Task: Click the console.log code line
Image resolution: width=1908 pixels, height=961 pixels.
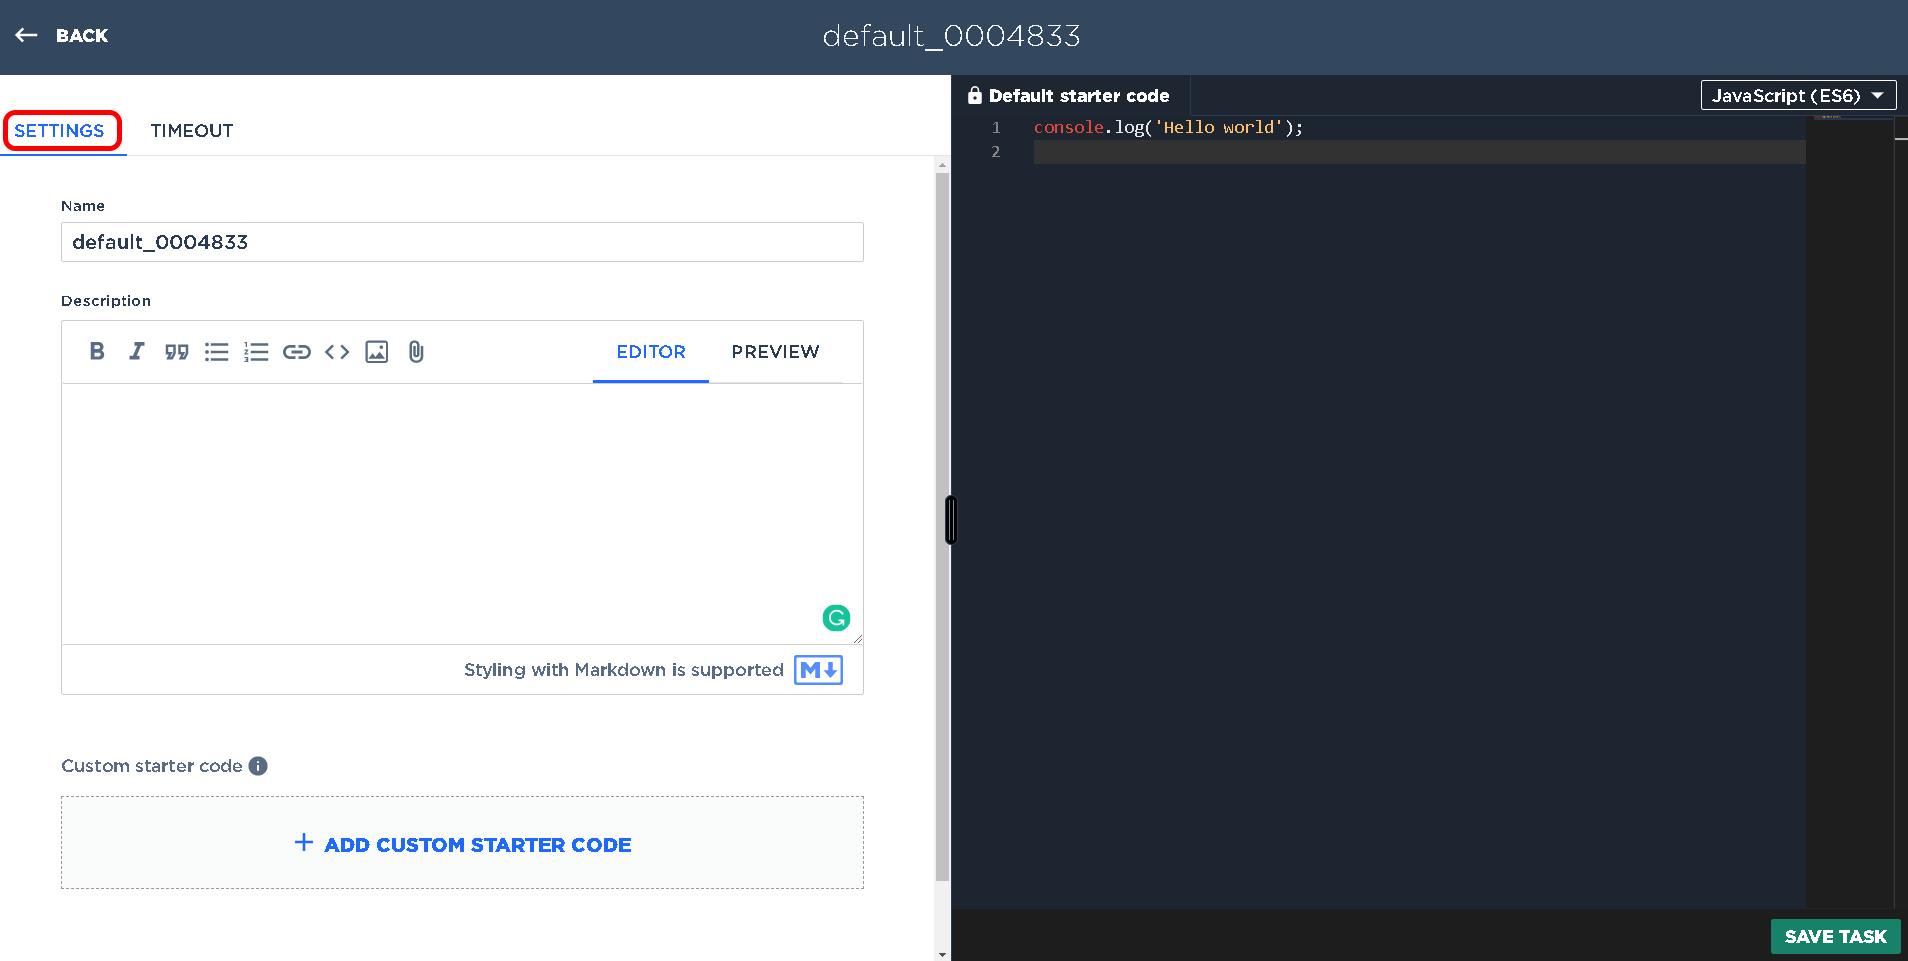Action: click(x=1168, y=128)
